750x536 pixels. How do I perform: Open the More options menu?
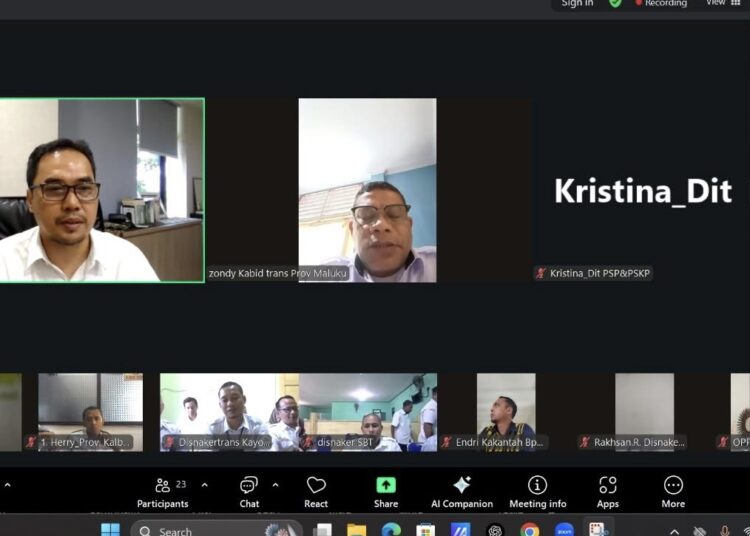tap(673, 490)
